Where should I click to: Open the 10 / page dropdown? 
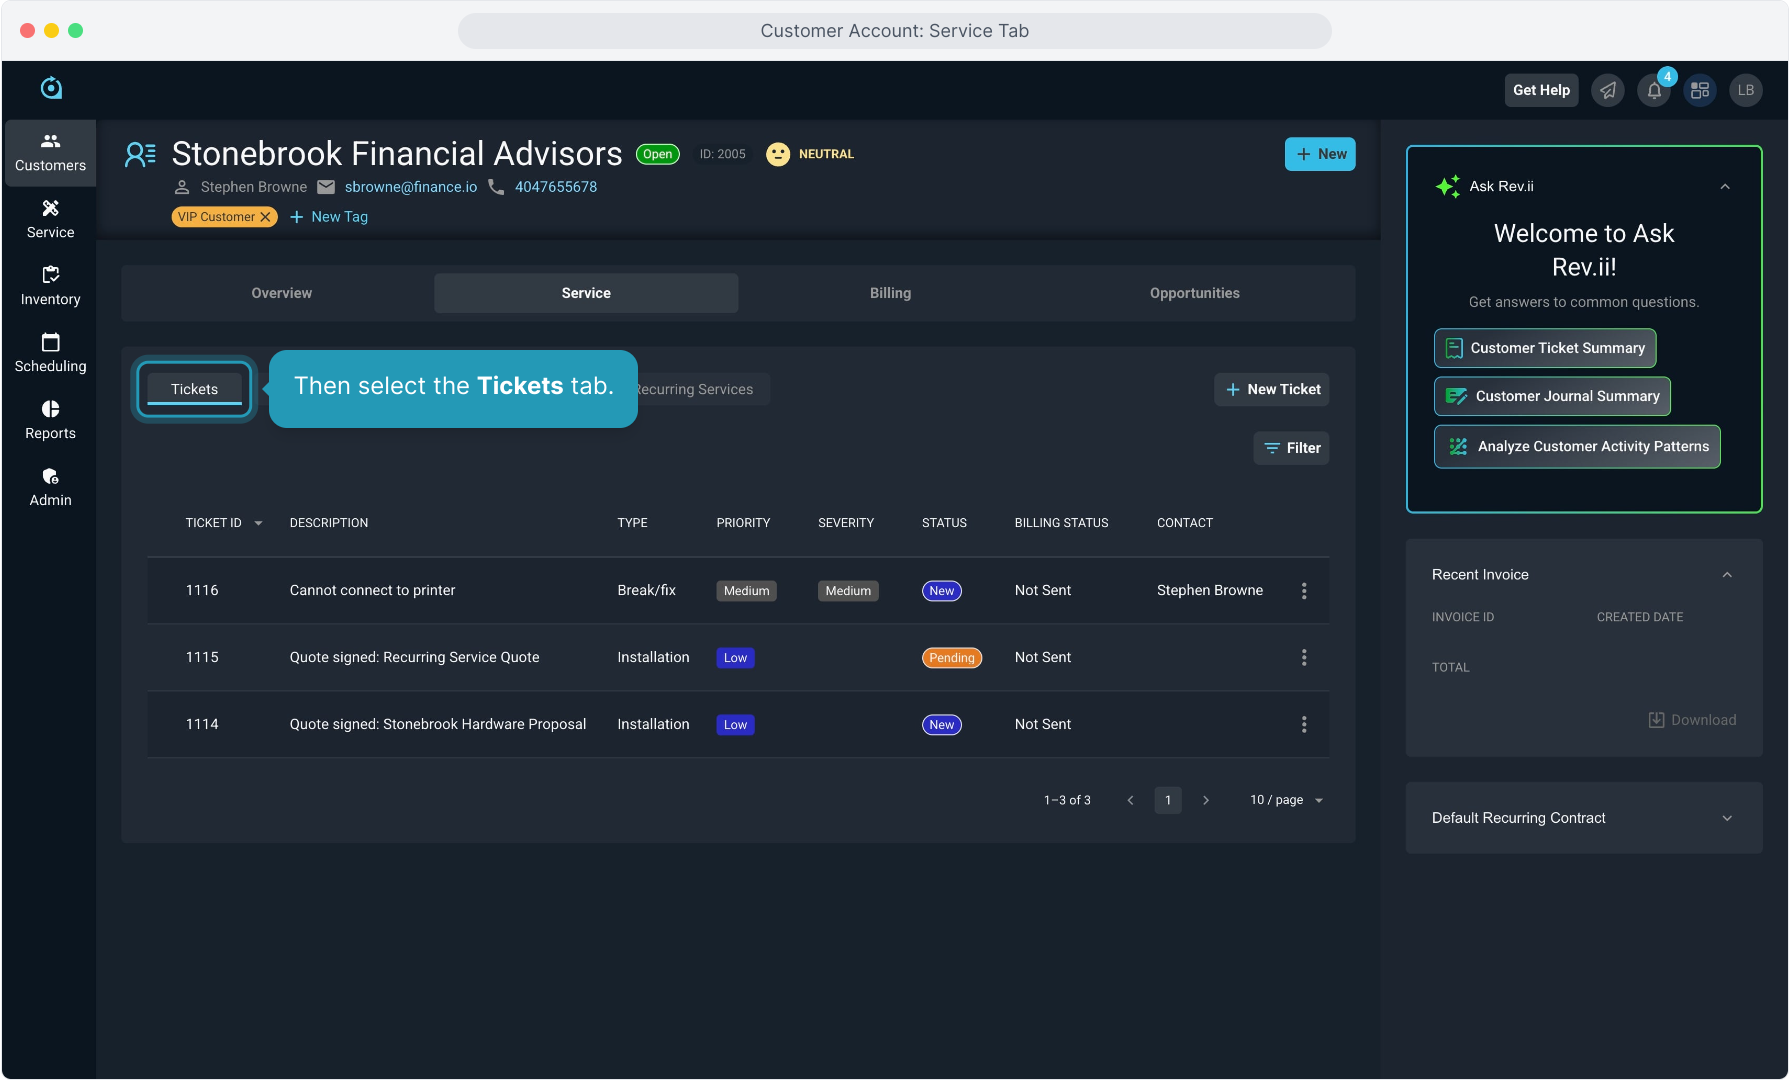pos(1286,800)
